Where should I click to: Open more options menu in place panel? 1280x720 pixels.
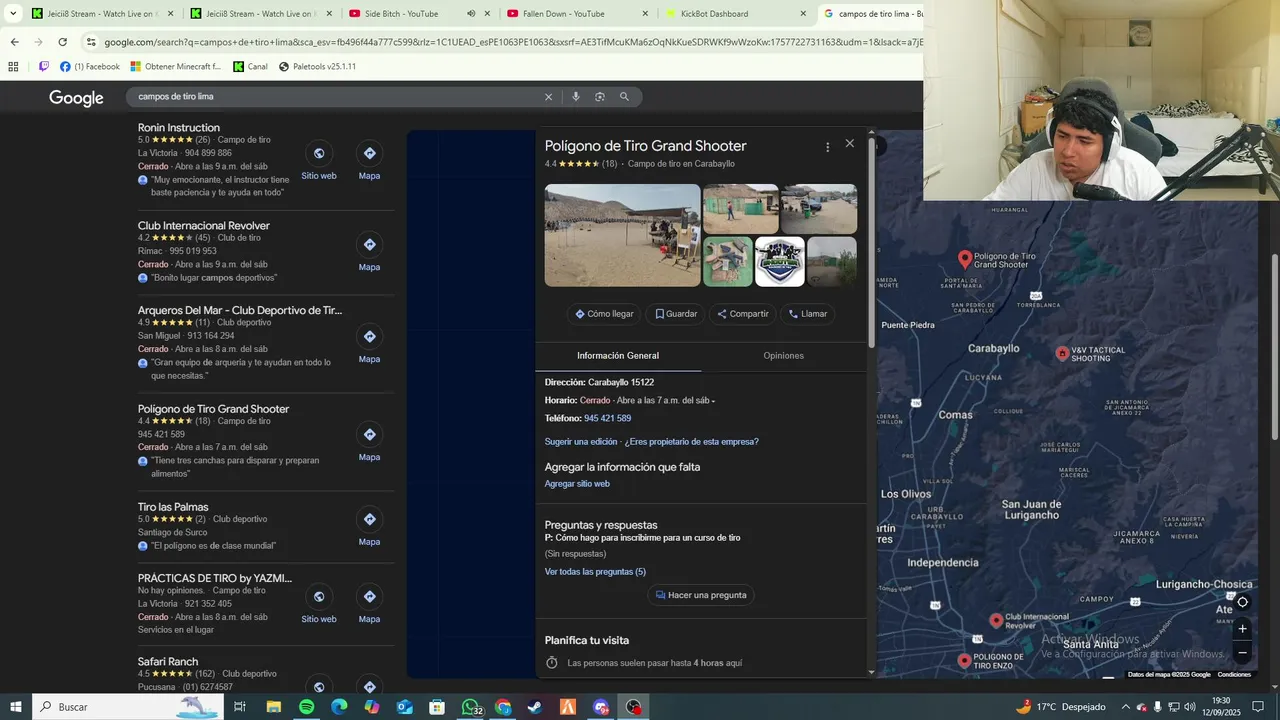coord(827,147)
